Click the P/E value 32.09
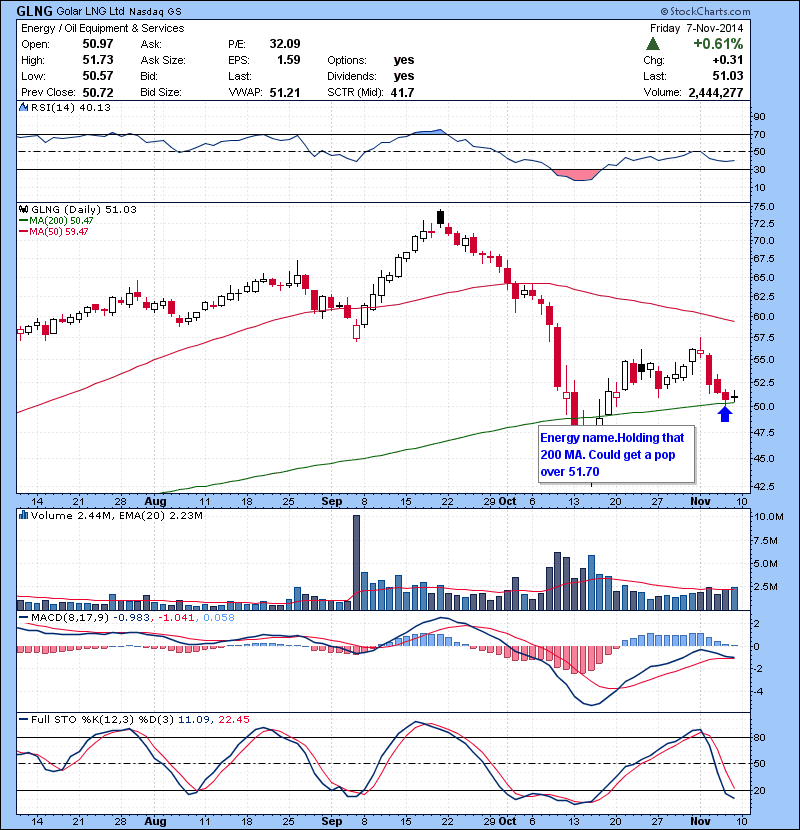The height and width of the screenshot is (830, 800). tap(284, 44)
